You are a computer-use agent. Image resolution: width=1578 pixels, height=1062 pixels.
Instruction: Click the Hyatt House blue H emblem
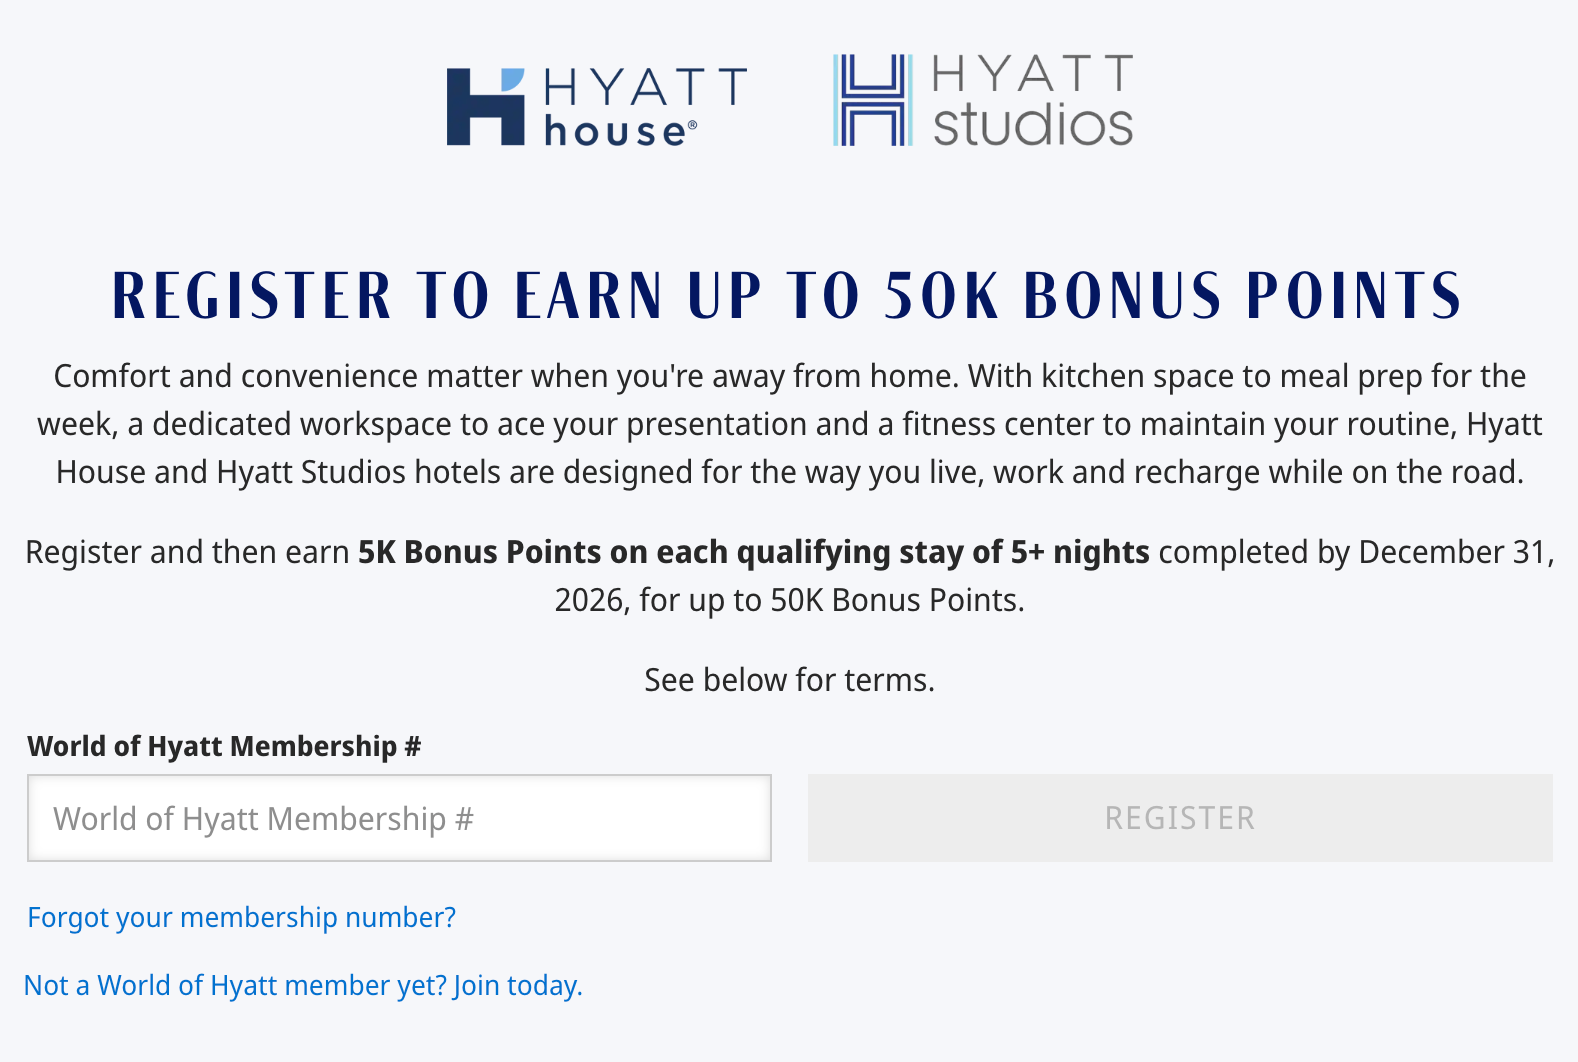point(485,107)
